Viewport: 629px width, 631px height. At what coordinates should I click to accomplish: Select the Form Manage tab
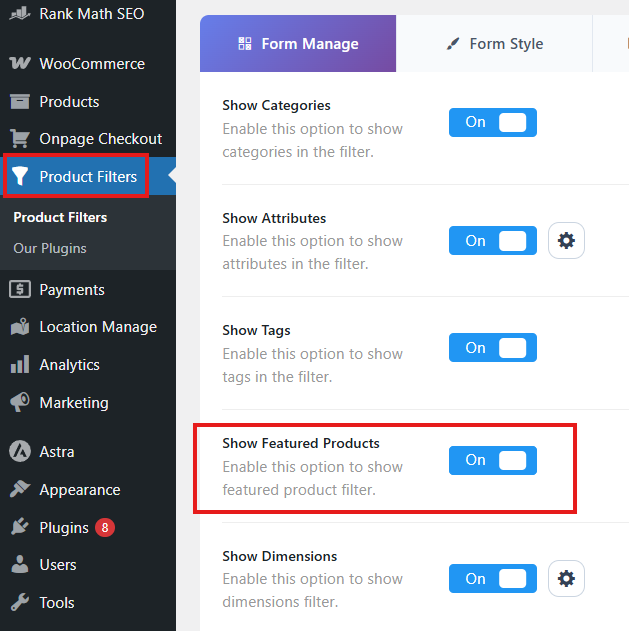pos(298,43)
